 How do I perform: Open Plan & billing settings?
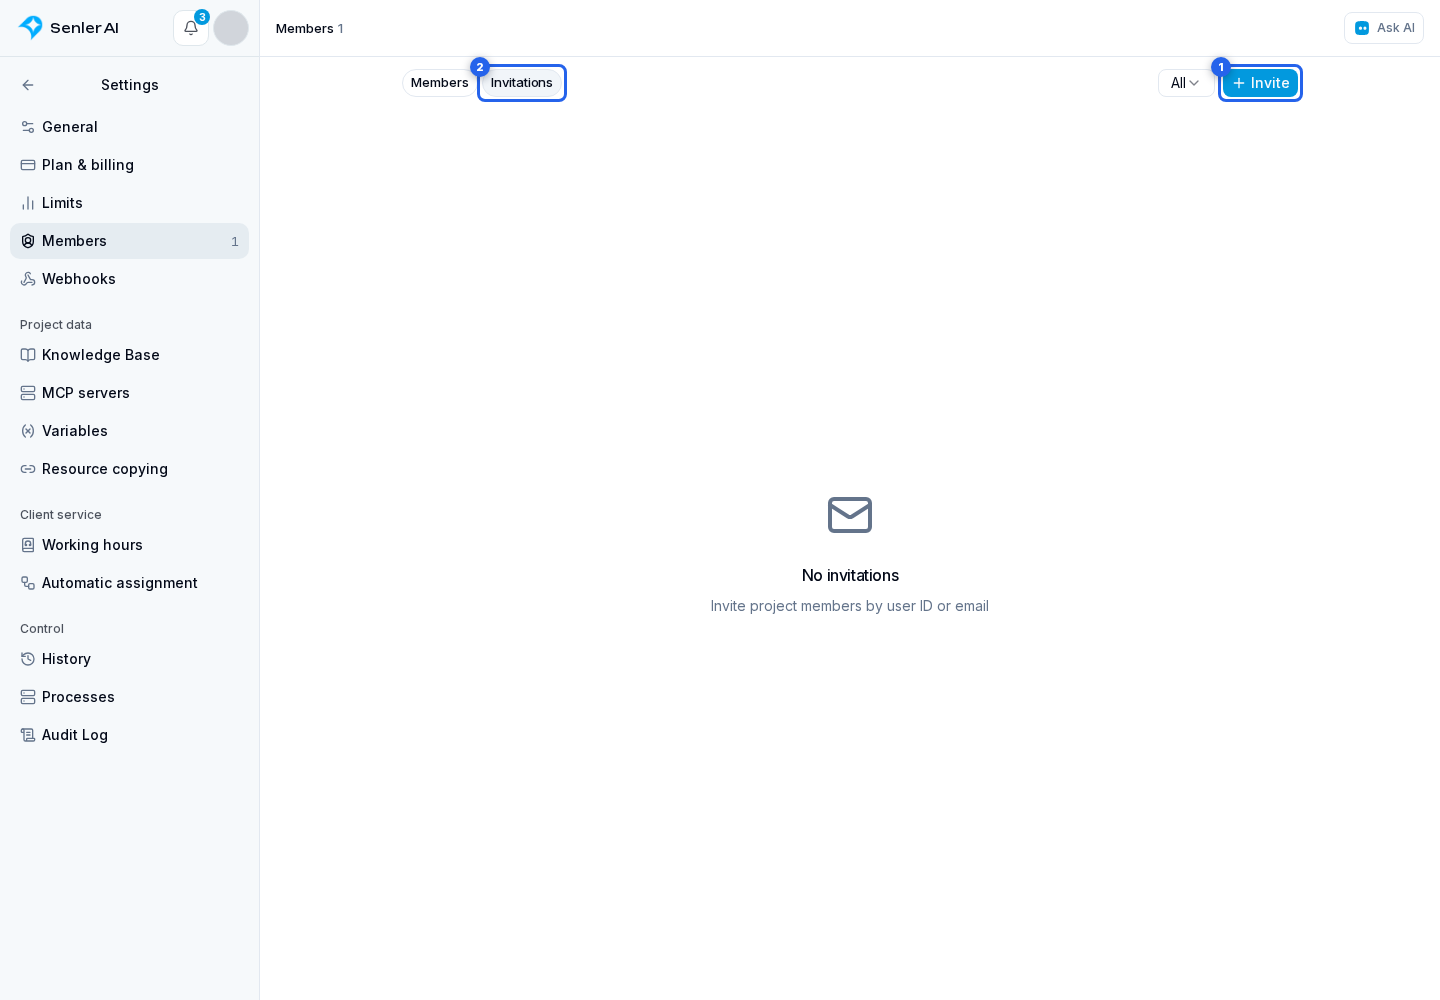[129, 165]
